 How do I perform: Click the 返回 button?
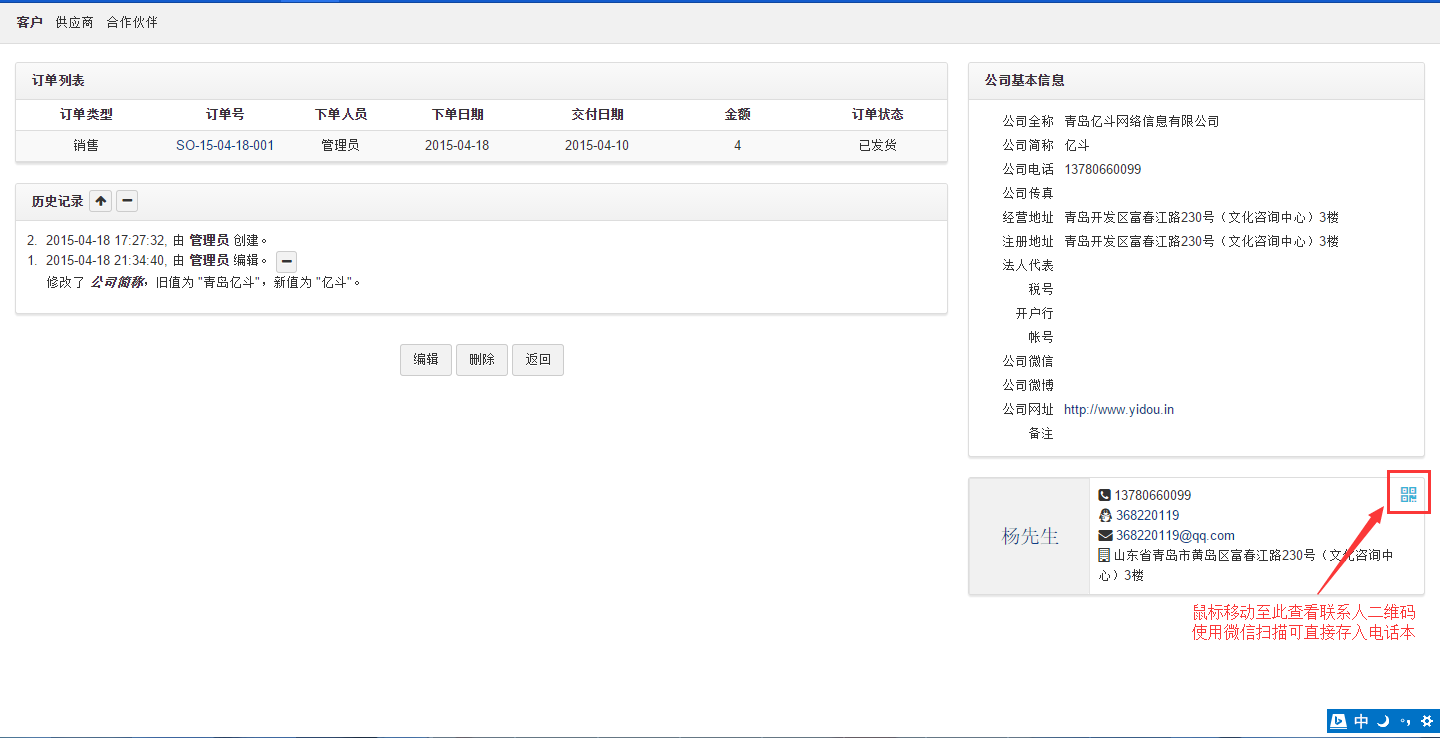[x=538, y=360]
